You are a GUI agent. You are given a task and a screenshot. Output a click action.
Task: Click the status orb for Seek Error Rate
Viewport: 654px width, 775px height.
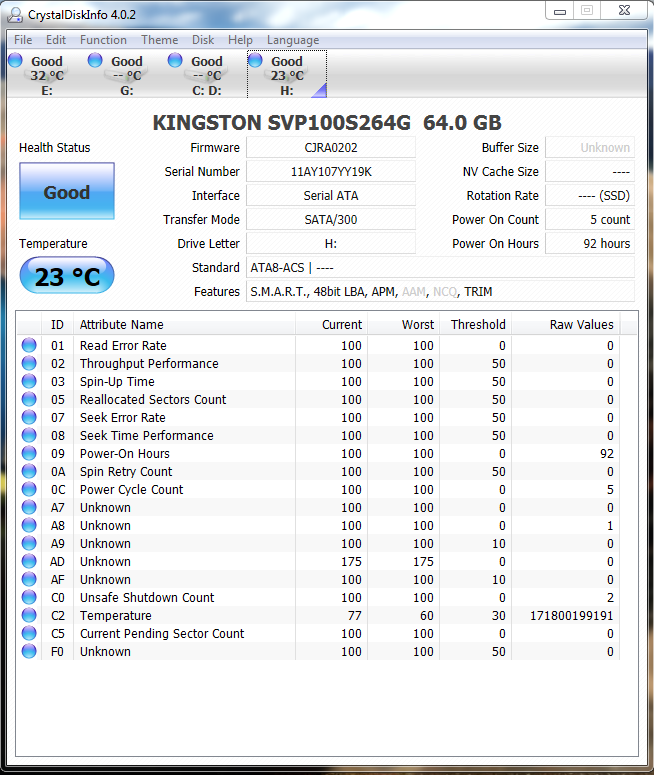pyautogui.click(x=29, y=417)
